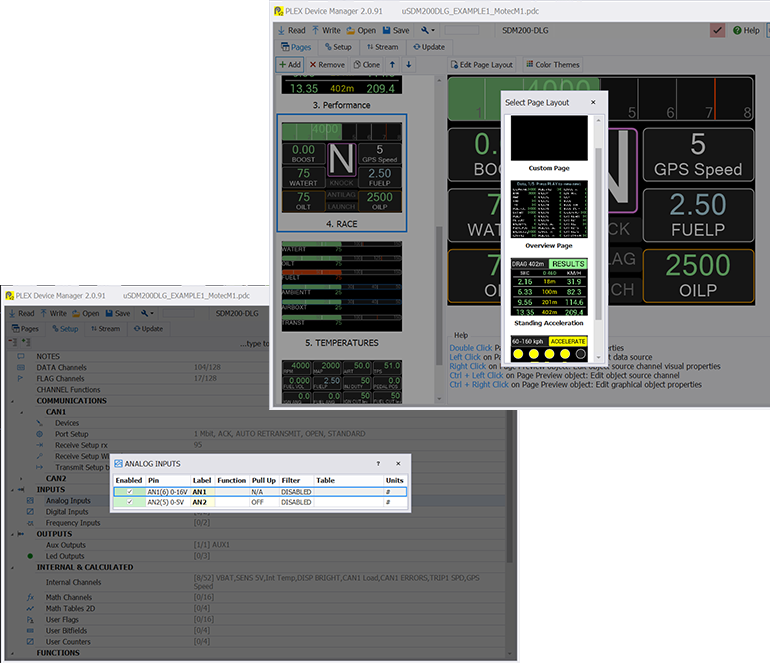Screen dimensions: 770x663
Task: Switch to Update tab in Pages window
Action: pos(429,47)
